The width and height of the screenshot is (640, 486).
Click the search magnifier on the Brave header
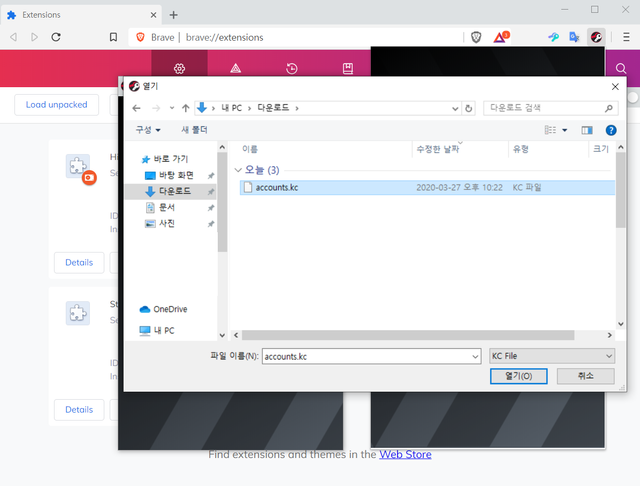click(621, 68)
